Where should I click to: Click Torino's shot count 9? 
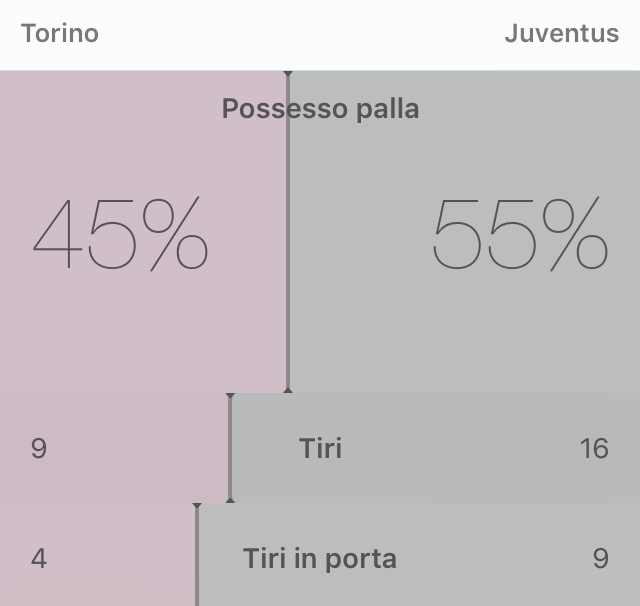pyautogui.click(x=39, y=448)
